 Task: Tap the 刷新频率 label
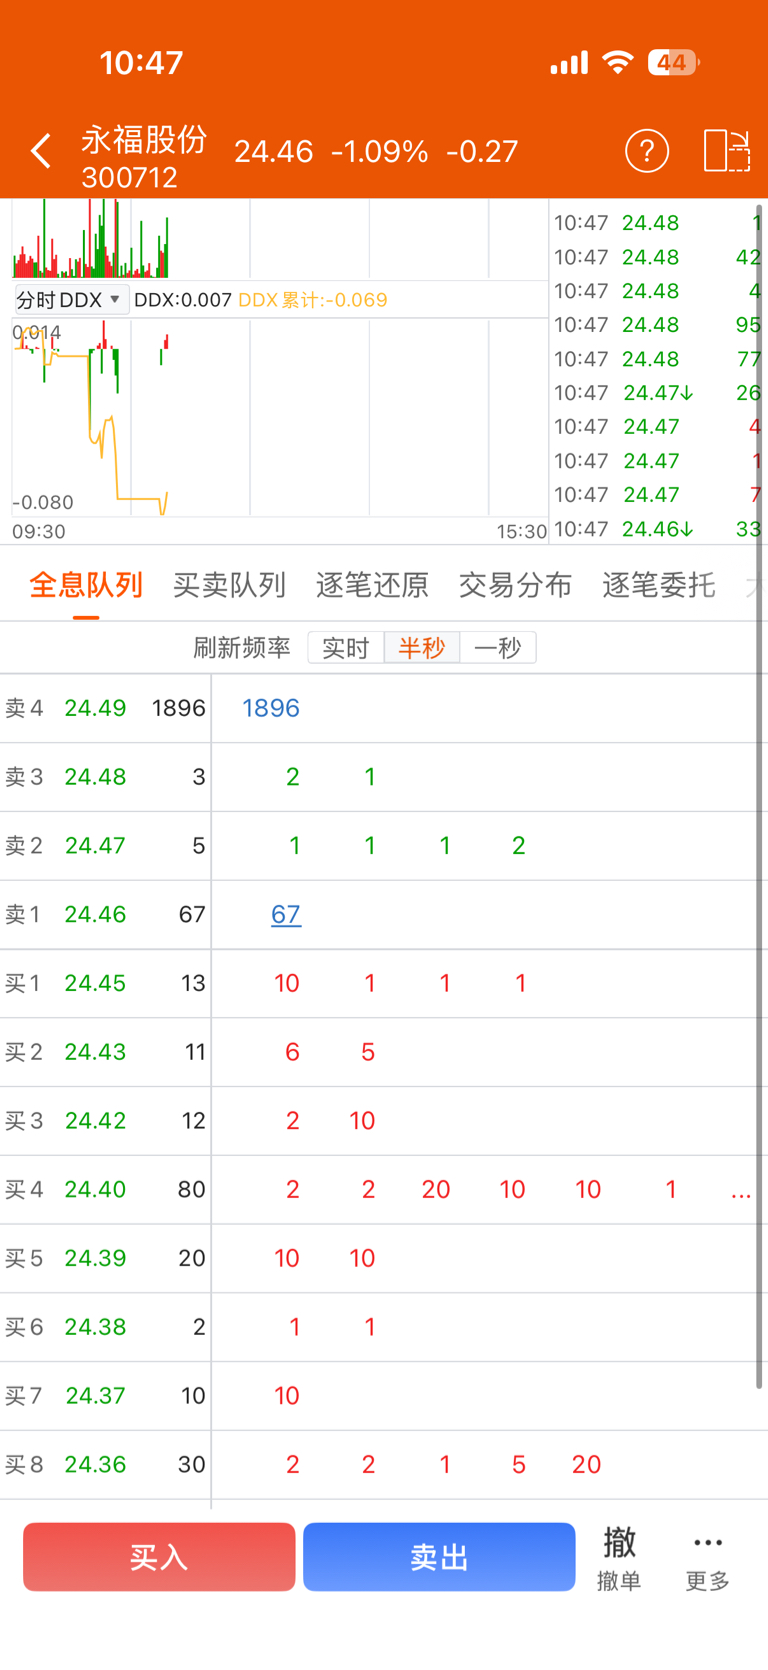point(242,648)
